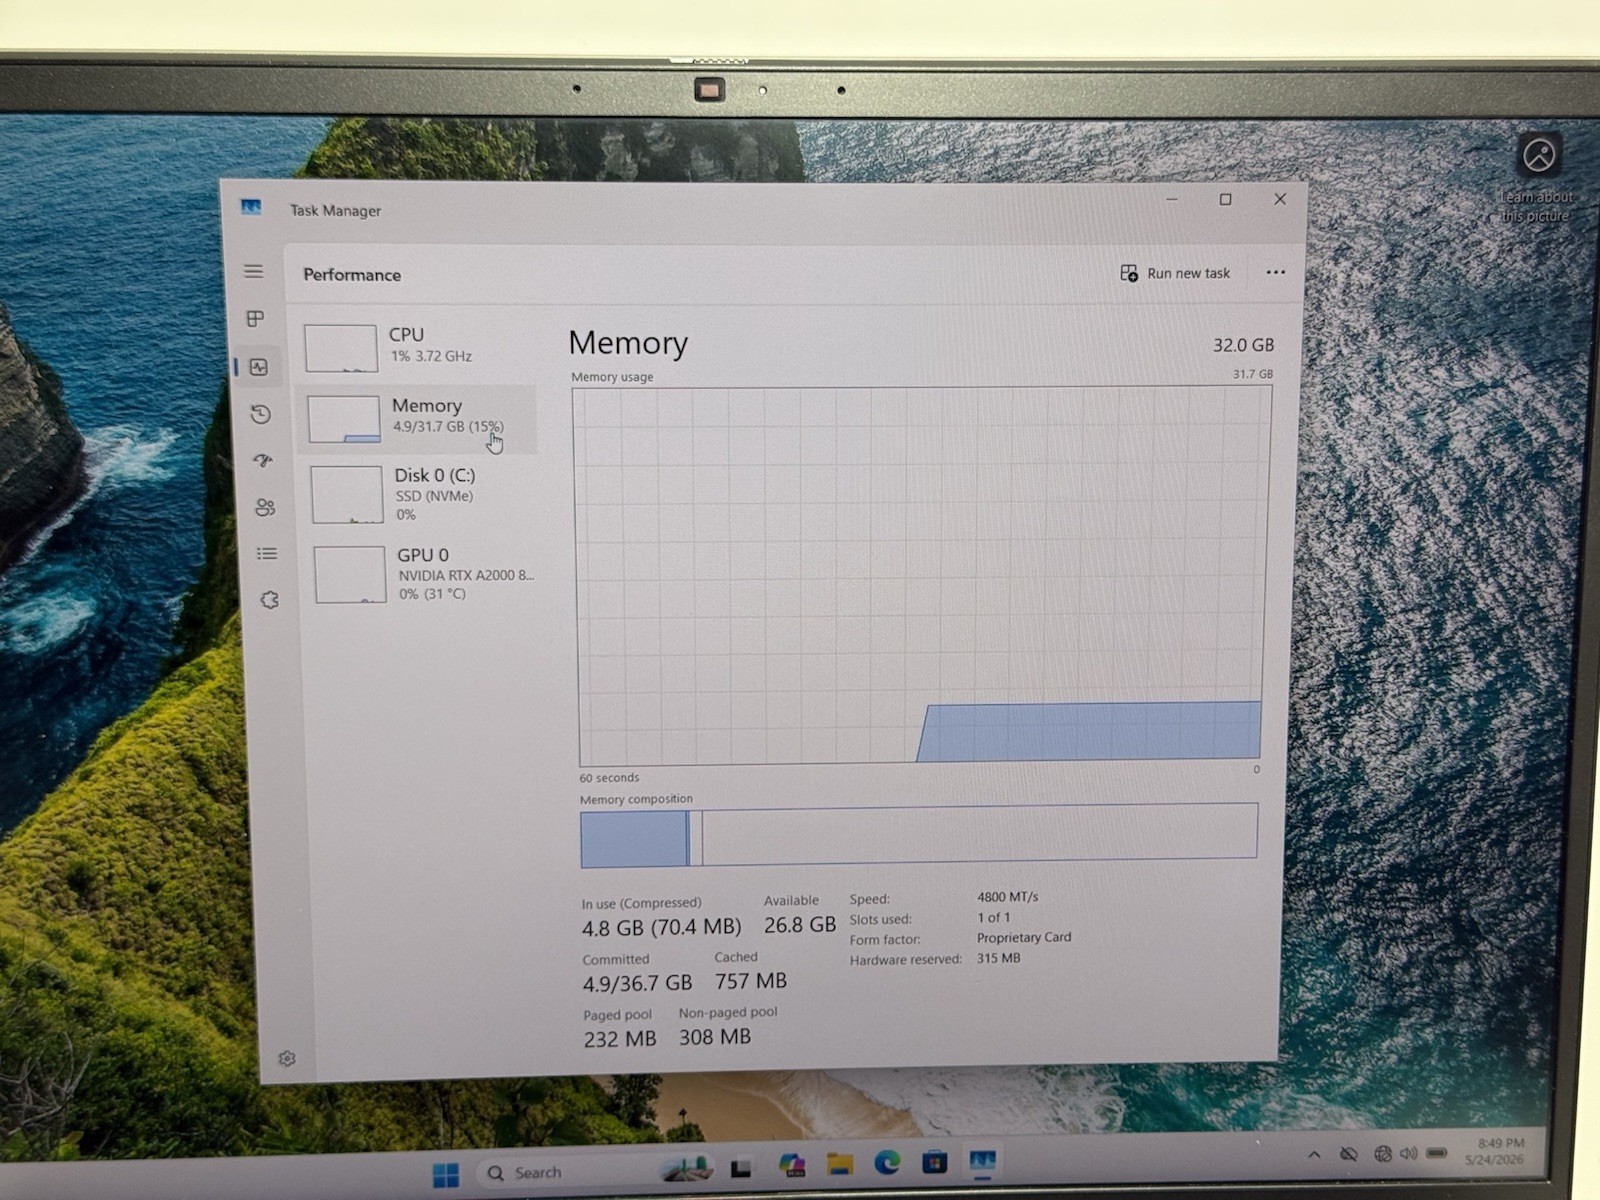Select GPU 0 NVIDIA RTX A2000 item
Screen dimensions: 1600x1200
click(424, 573)
